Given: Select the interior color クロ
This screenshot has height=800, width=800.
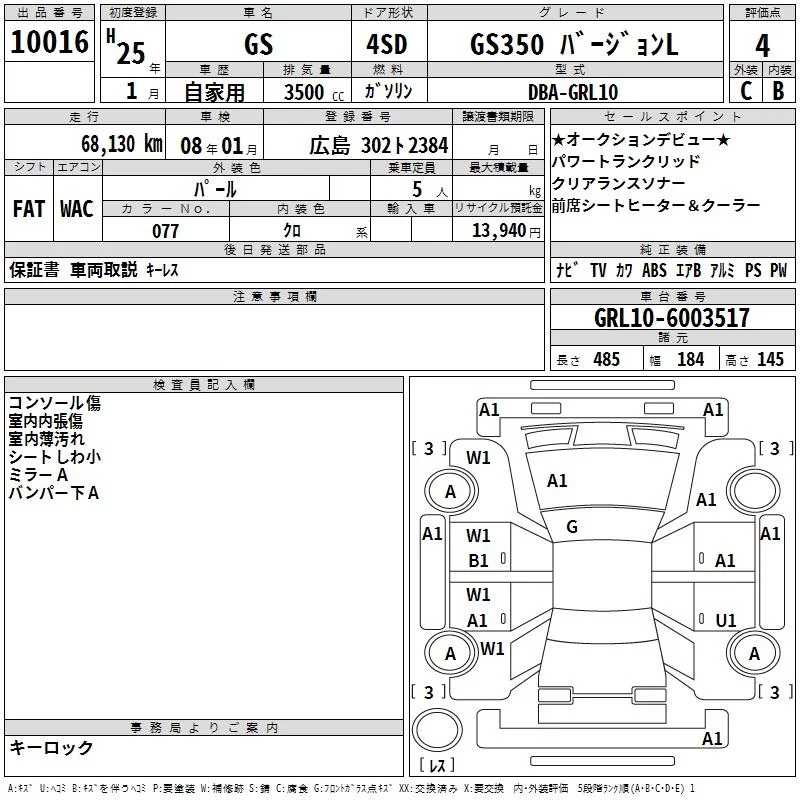Looking at the screenshot, I should click(x=292, y=231).
